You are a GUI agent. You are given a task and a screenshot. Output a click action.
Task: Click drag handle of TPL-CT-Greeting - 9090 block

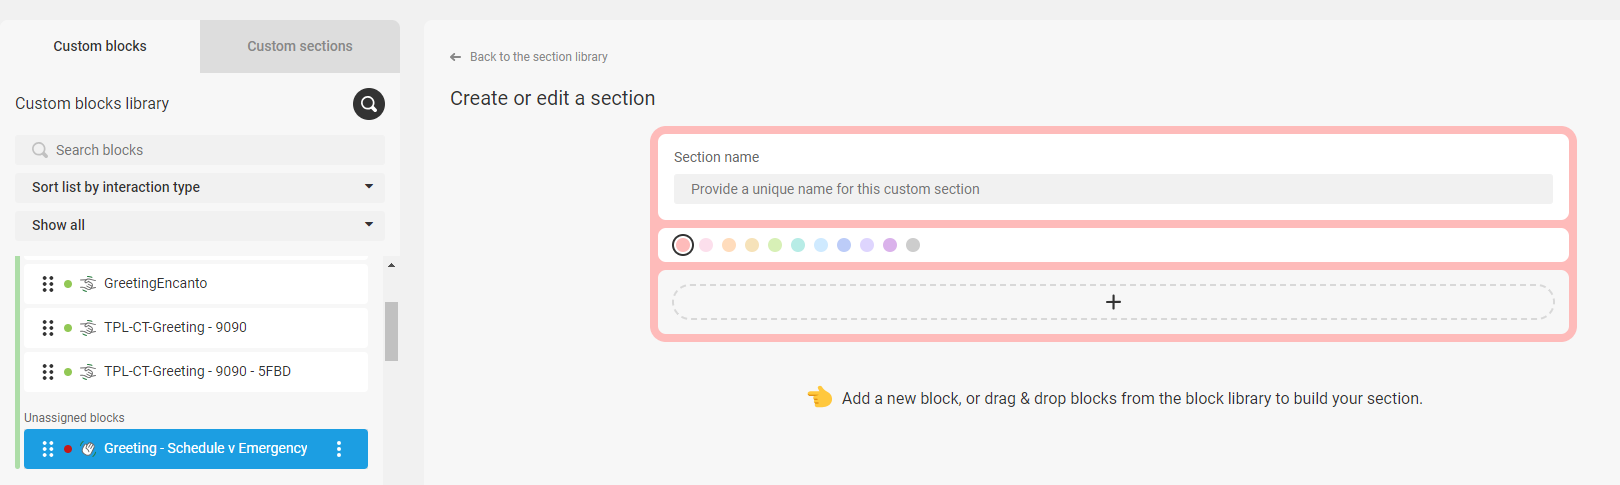pos(48,328)
